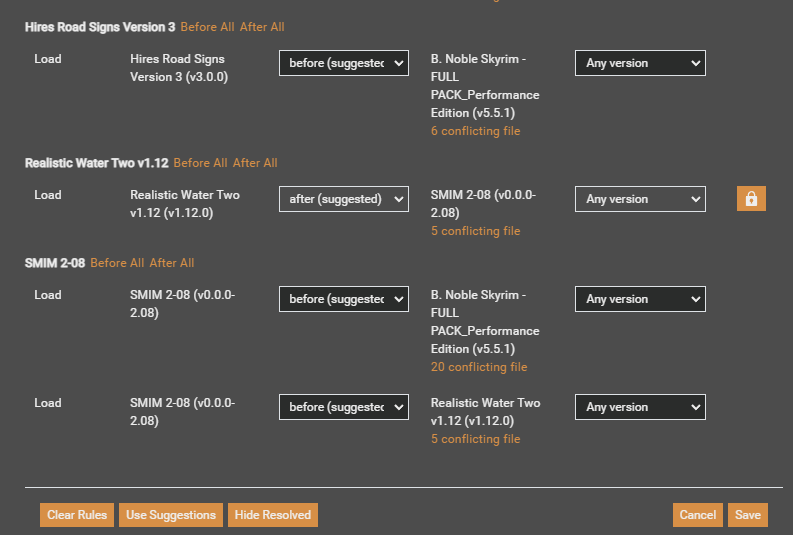Click Before All for SMIM 2-08
The width and height of the screenshot is (793, 535).
point(117,263)
